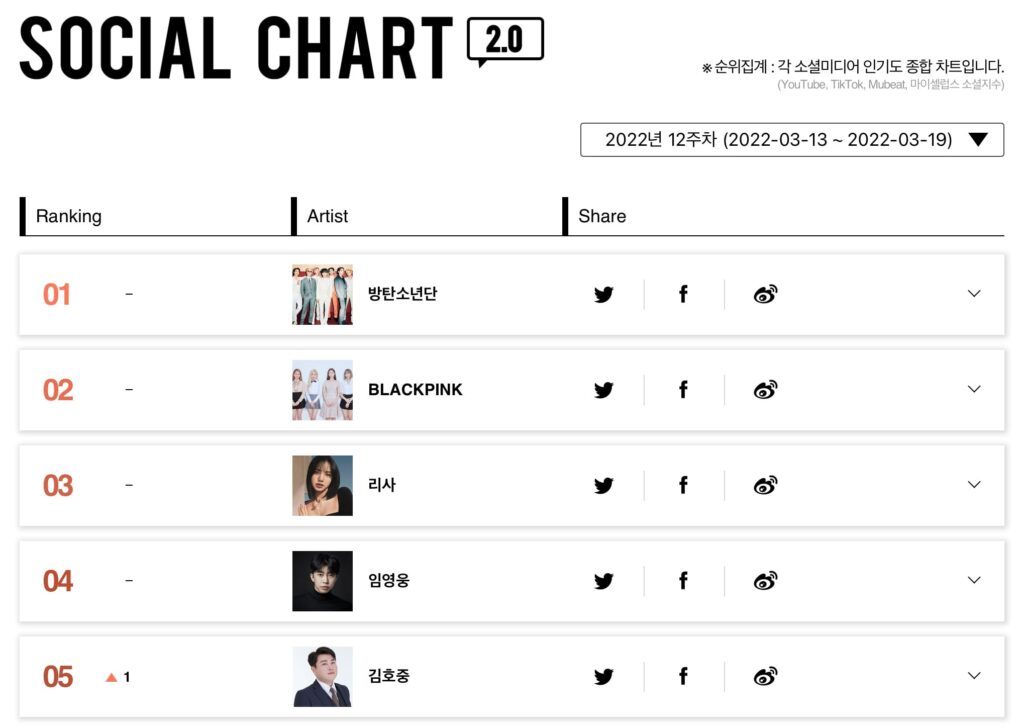Expand the BLACKPINK row details chevron
This screenshot has height=727, width=1024.
point(974,389)
